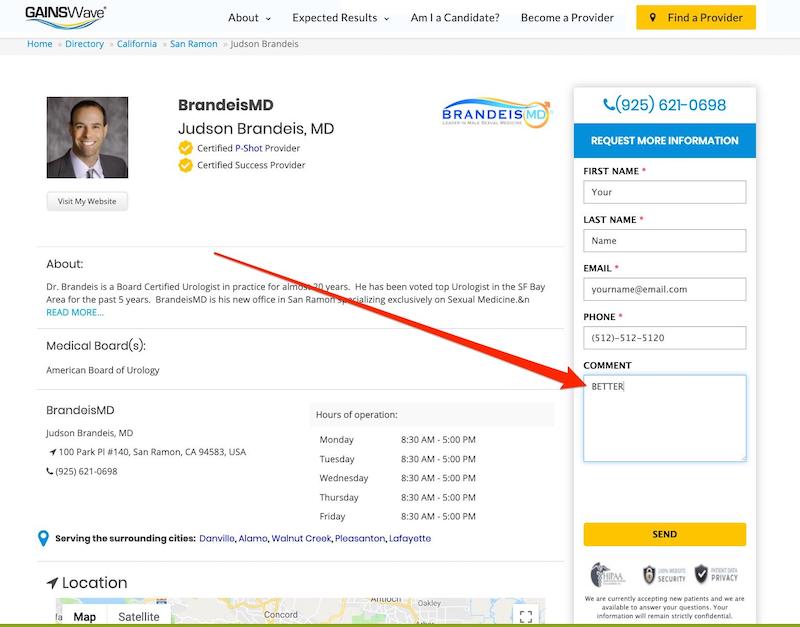Go to the California breadcrumb
800x627 pixels.
coord(137,44)
